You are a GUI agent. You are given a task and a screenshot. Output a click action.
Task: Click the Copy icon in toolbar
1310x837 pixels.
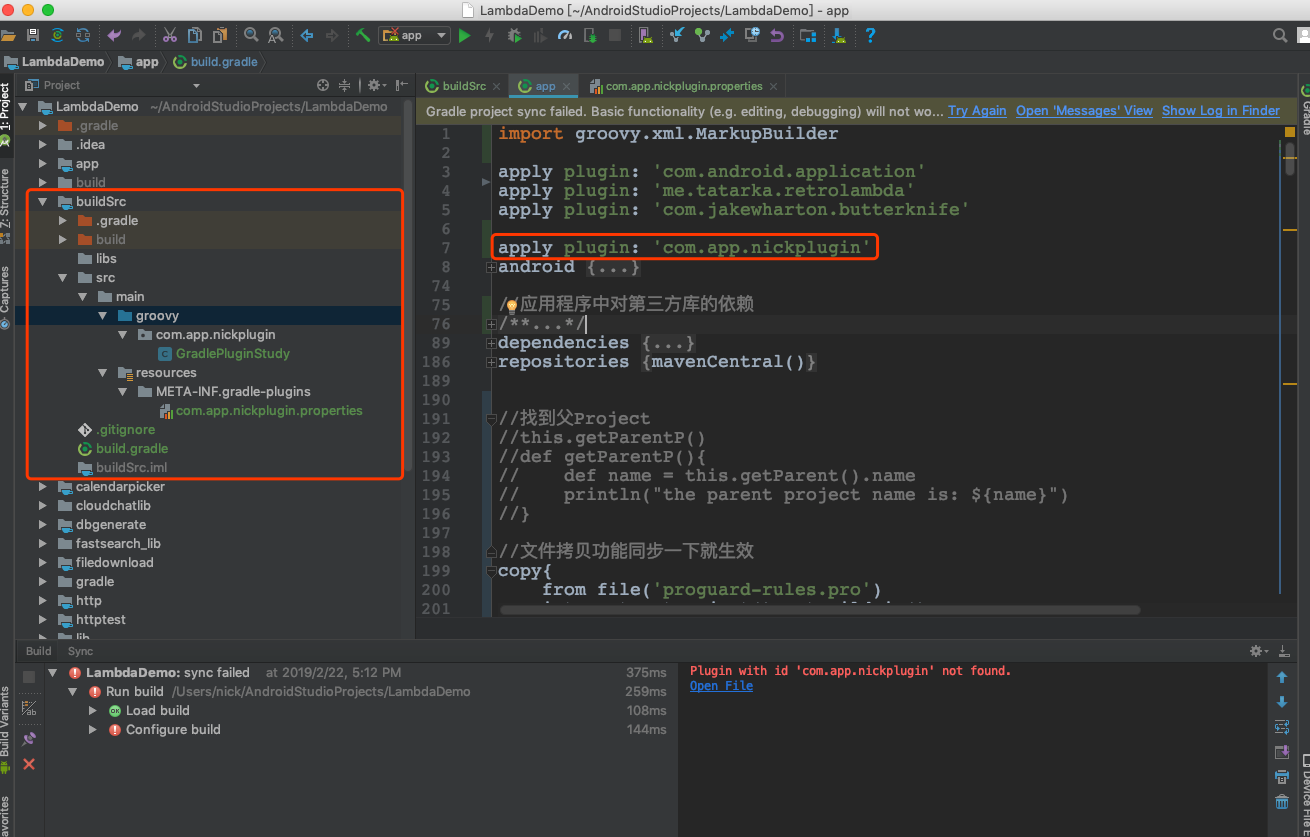(x=195, y=35)
